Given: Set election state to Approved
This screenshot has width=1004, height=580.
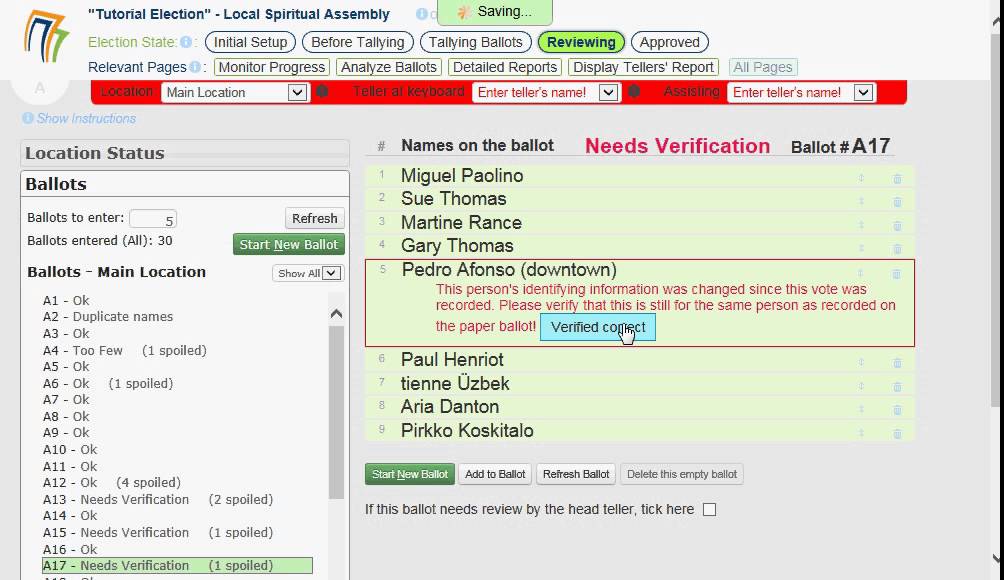Looking at the screenshot, I should click(x=670, y=42).
